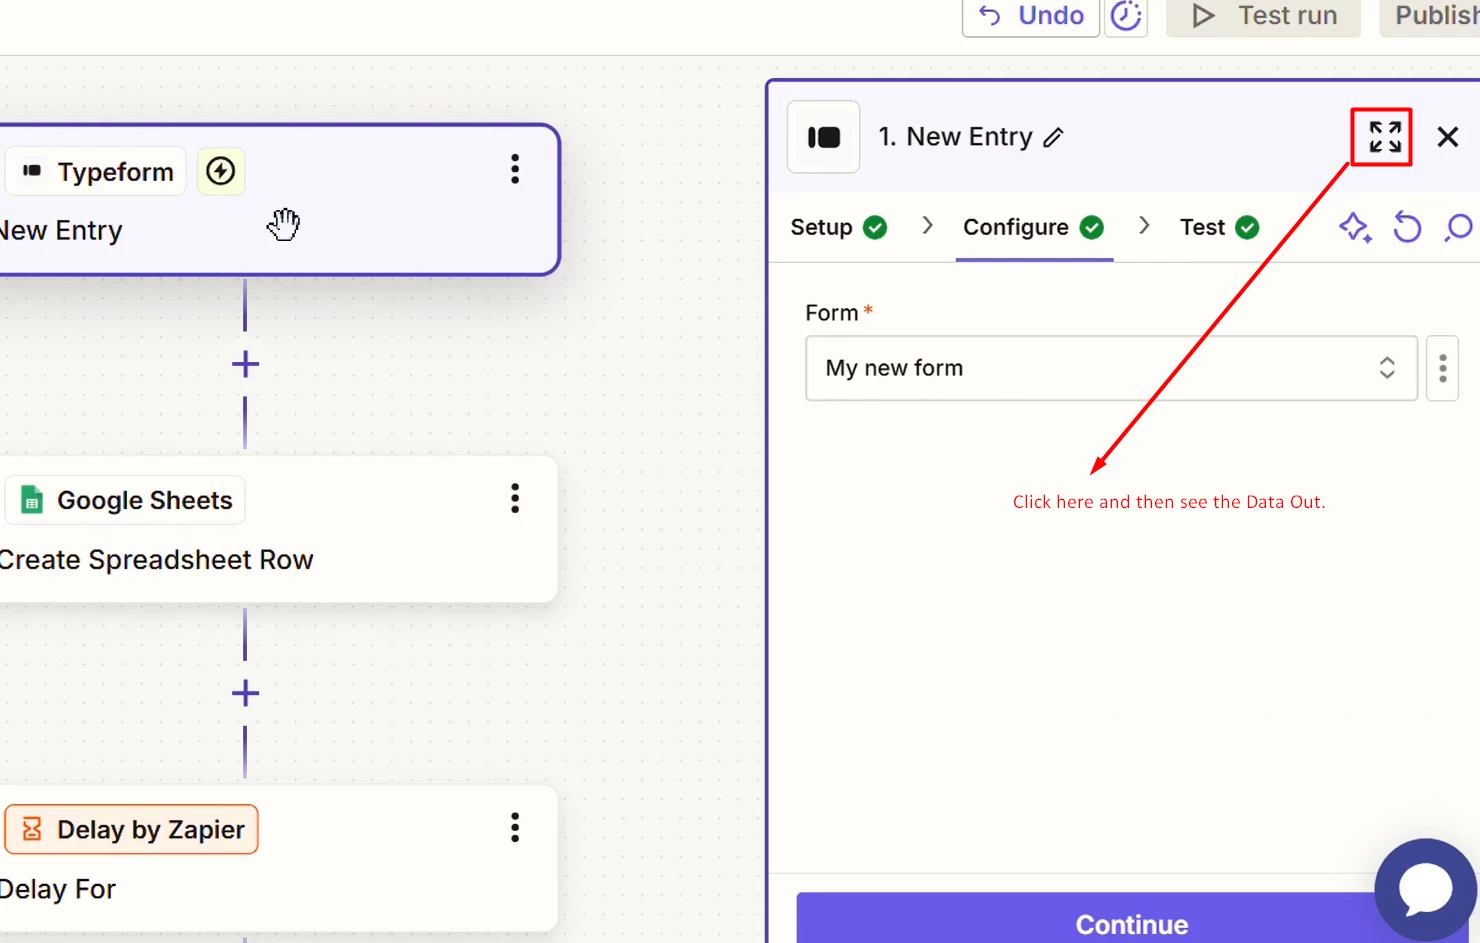Open Typeform step three-dot menu
This screenshot has height=943, width=1480.
(x=515, y=169)
